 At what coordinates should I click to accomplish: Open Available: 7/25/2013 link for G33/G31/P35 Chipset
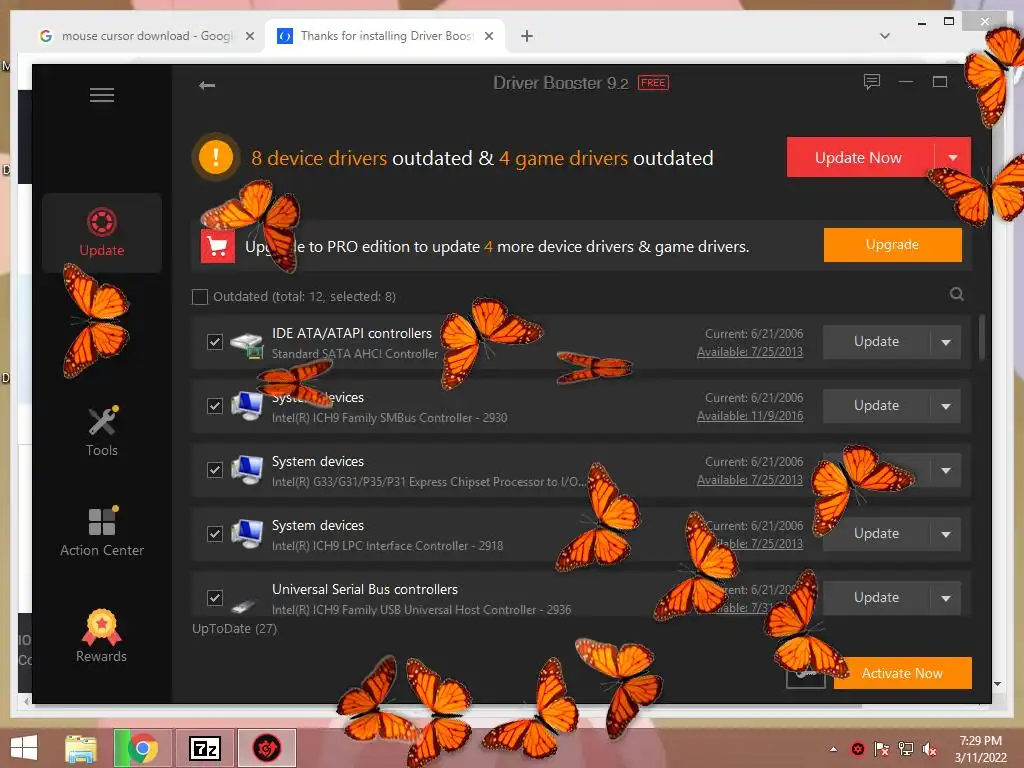750,480
